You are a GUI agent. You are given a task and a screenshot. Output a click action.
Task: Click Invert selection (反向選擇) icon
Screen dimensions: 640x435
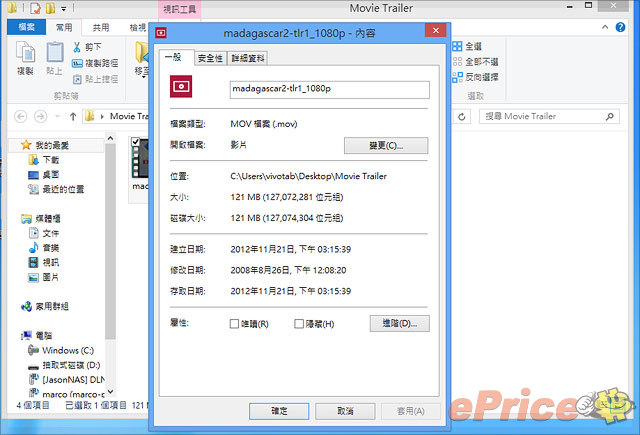[459, 77]
